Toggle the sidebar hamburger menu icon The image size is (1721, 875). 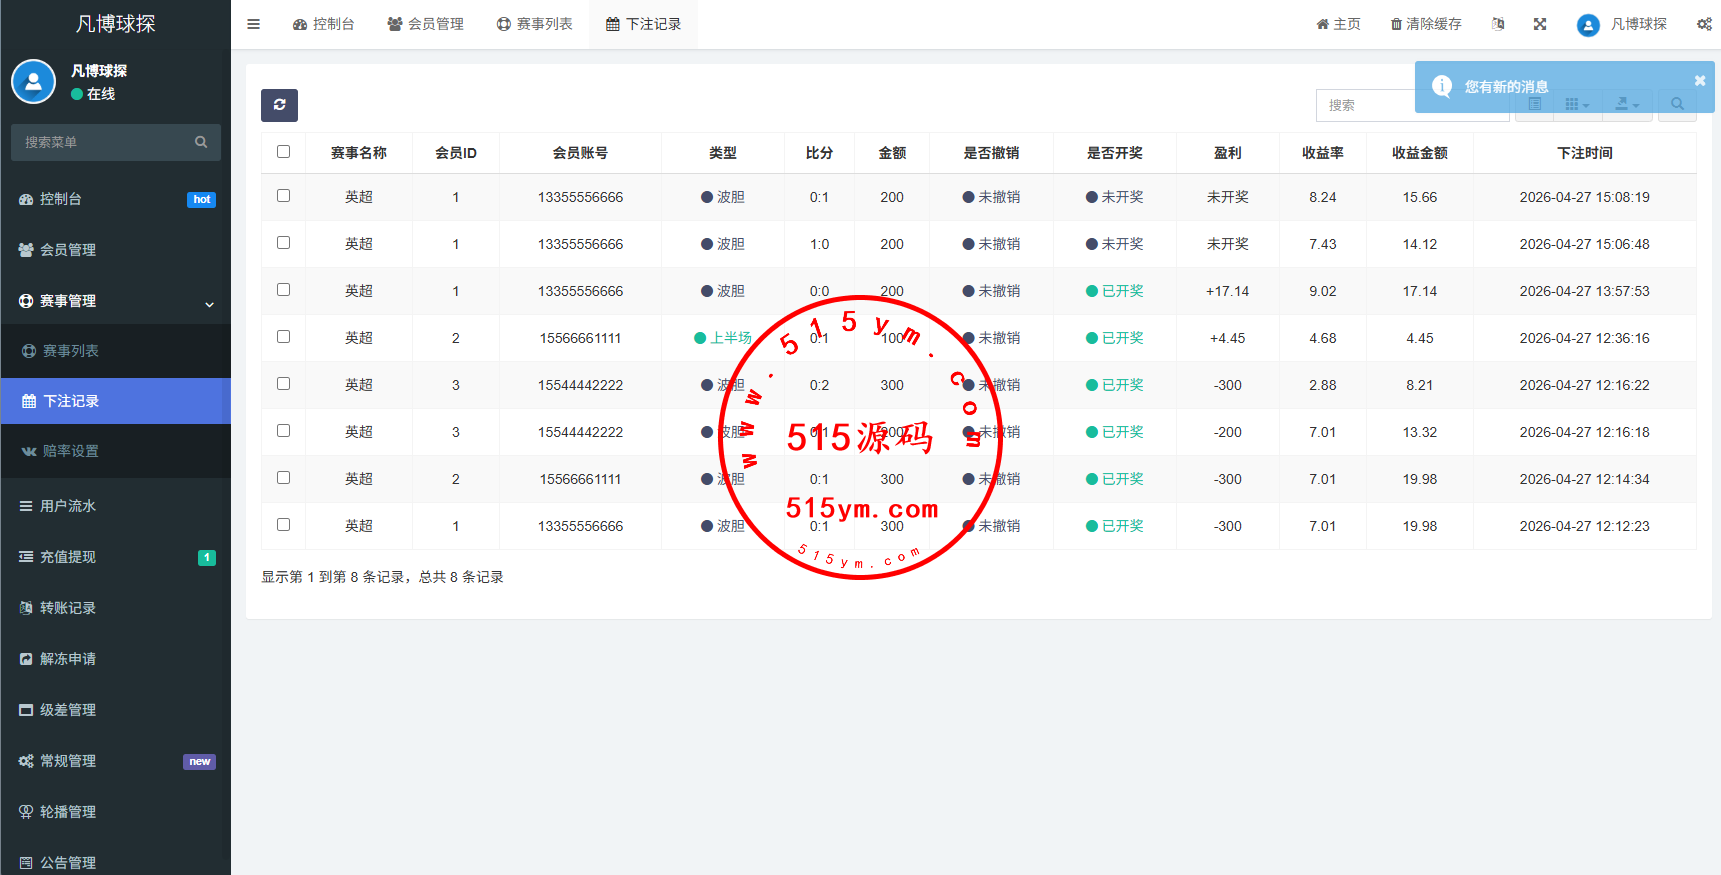253,24
